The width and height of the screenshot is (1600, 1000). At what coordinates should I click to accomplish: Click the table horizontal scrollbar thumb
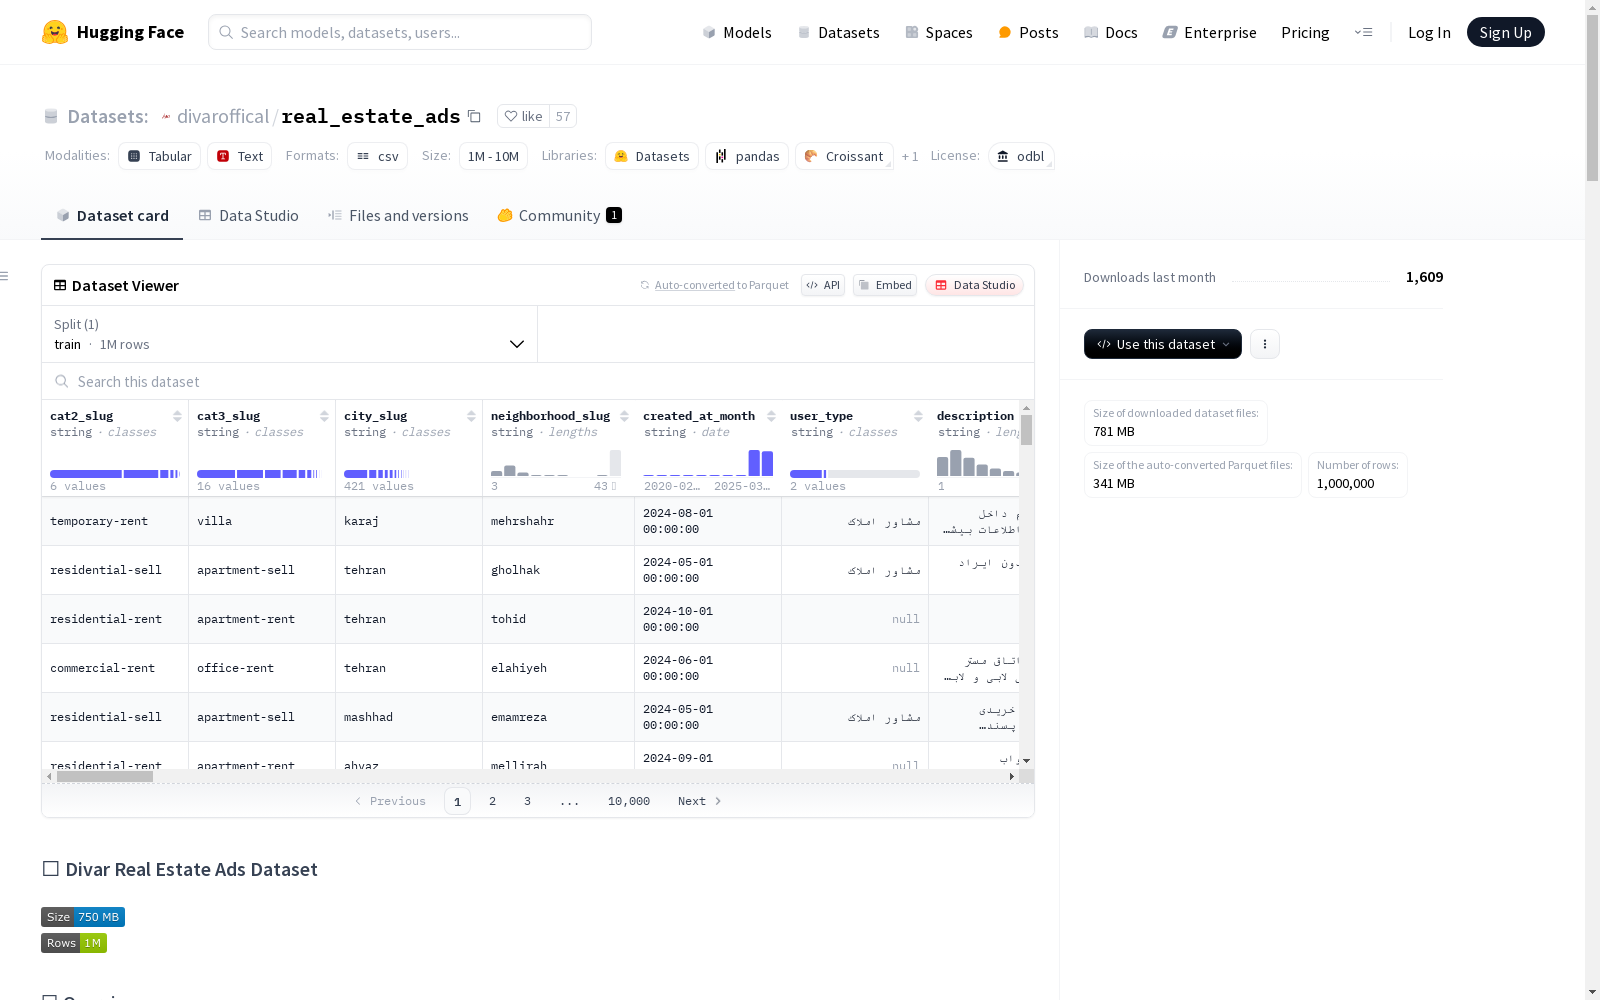105,776
